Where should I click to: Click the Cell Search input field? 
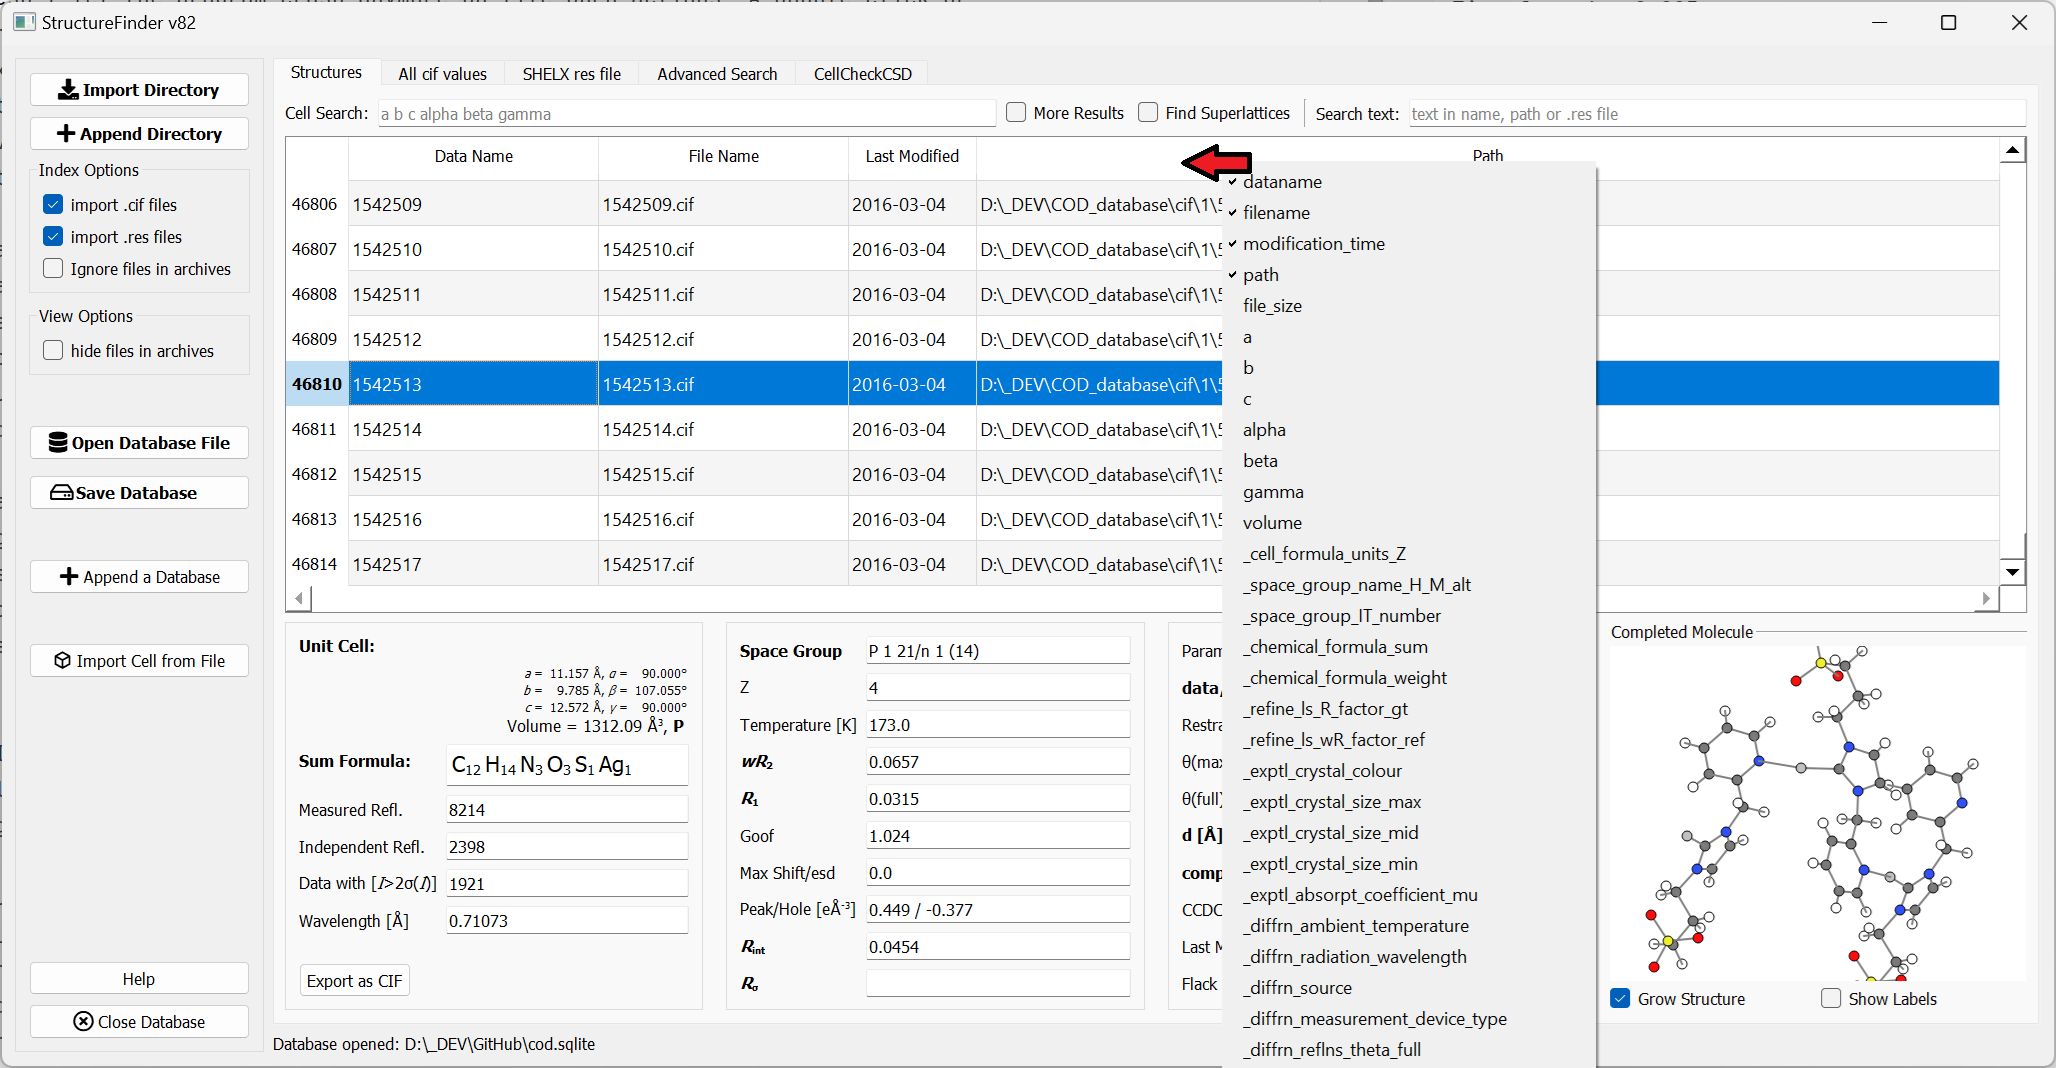click(x=686, y=114)
